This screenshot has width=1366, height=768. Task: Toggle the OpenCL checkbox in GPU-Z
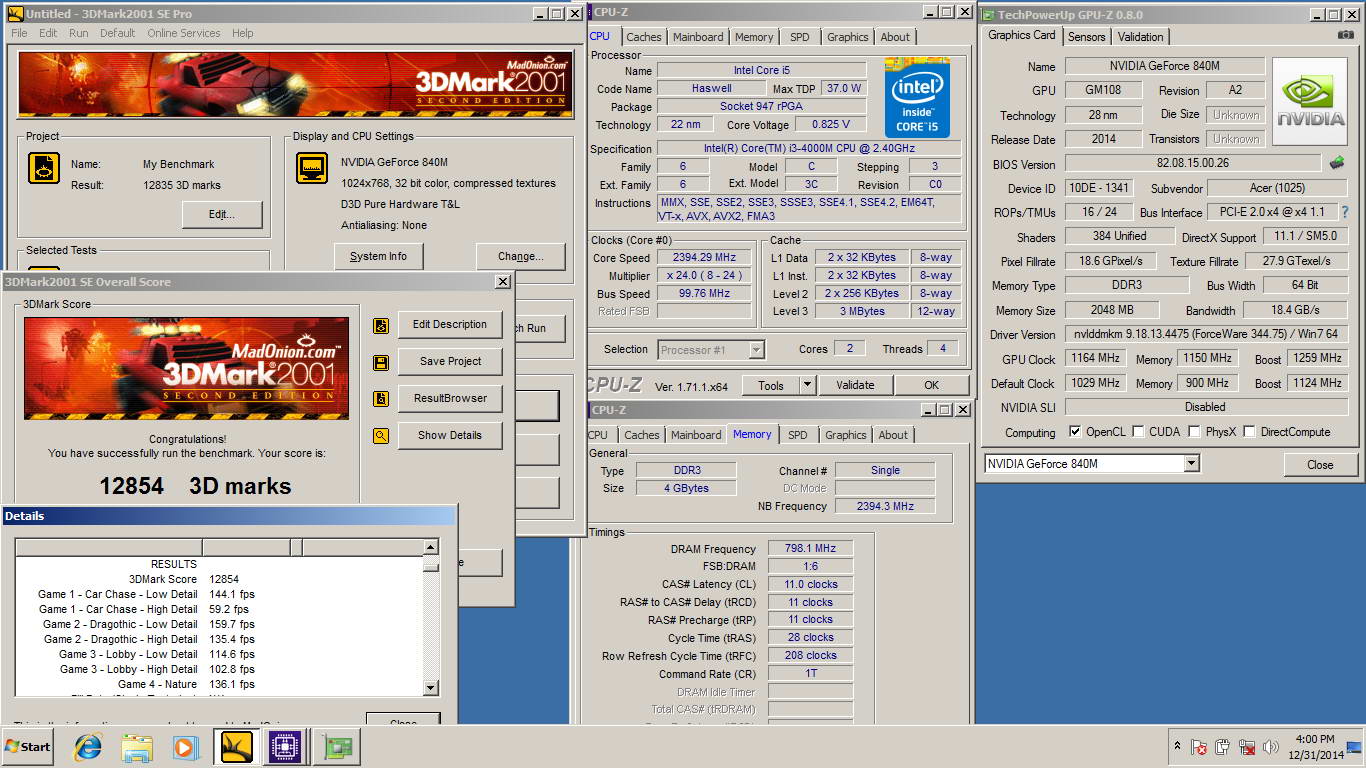[1075, 432]
